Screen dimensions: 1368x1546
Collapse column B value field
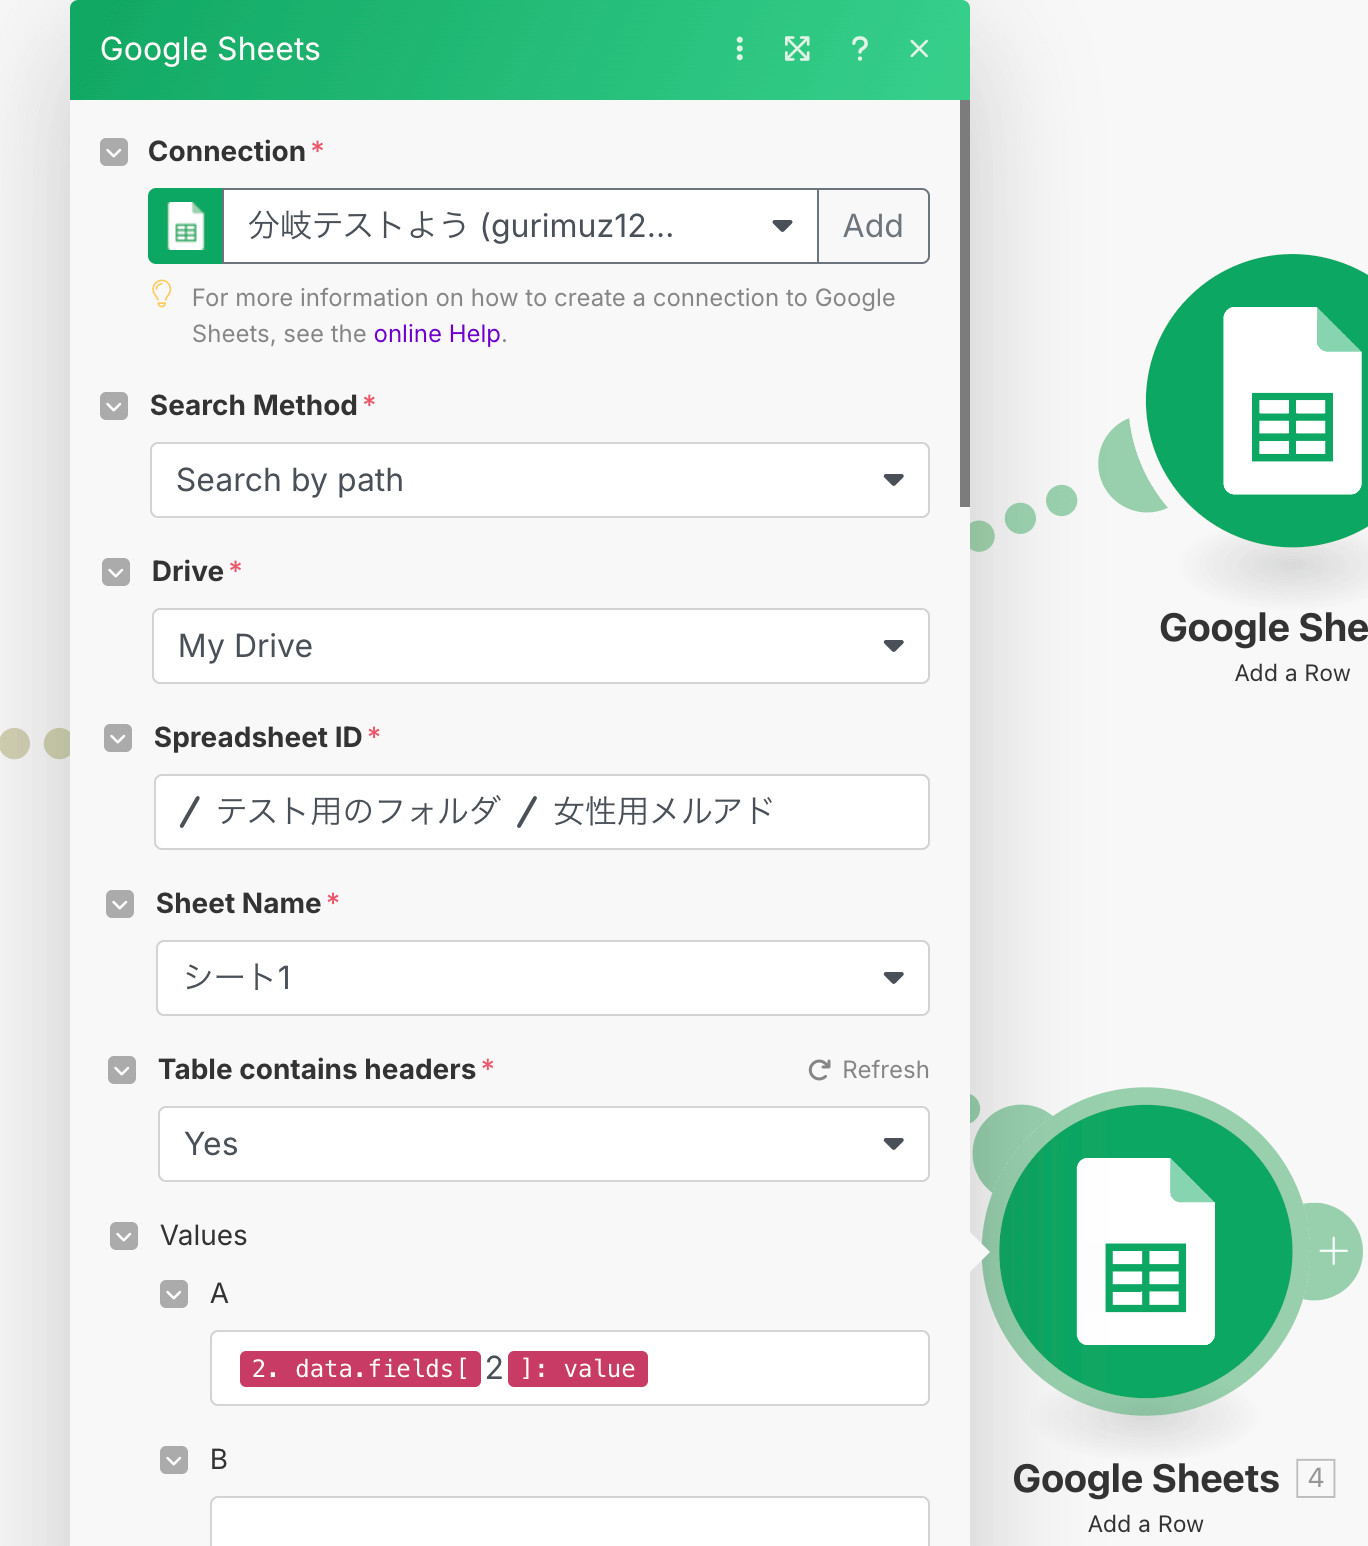pyautogui.click(x=174, y=1460)
